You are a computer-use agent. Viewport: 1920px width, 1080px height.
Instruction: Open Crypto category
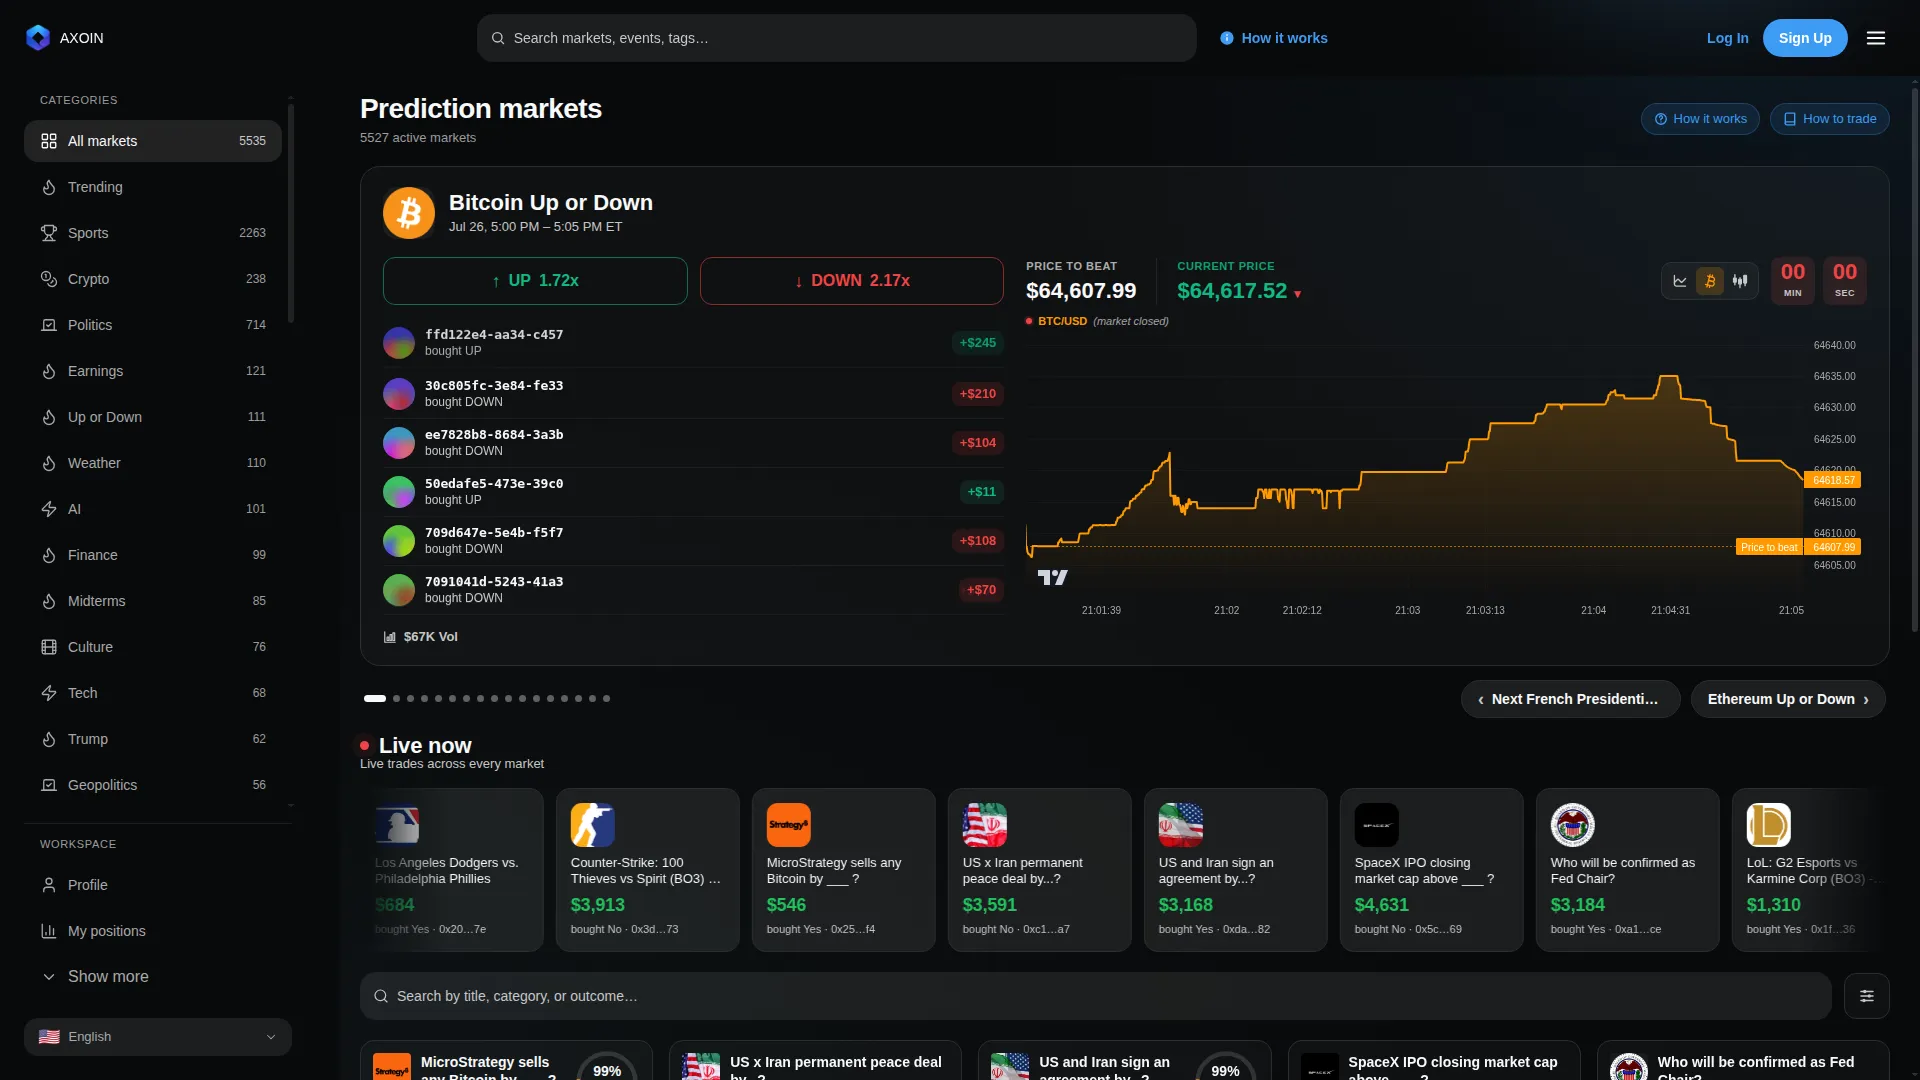[153, 279]
